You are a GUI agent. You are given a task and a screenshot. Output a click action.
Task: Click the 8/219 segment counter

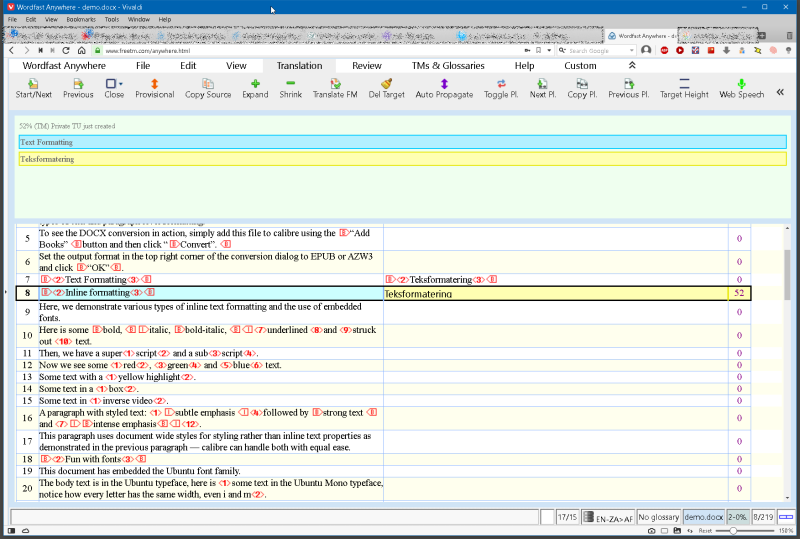pyautogui.click(x=763, y=517)
